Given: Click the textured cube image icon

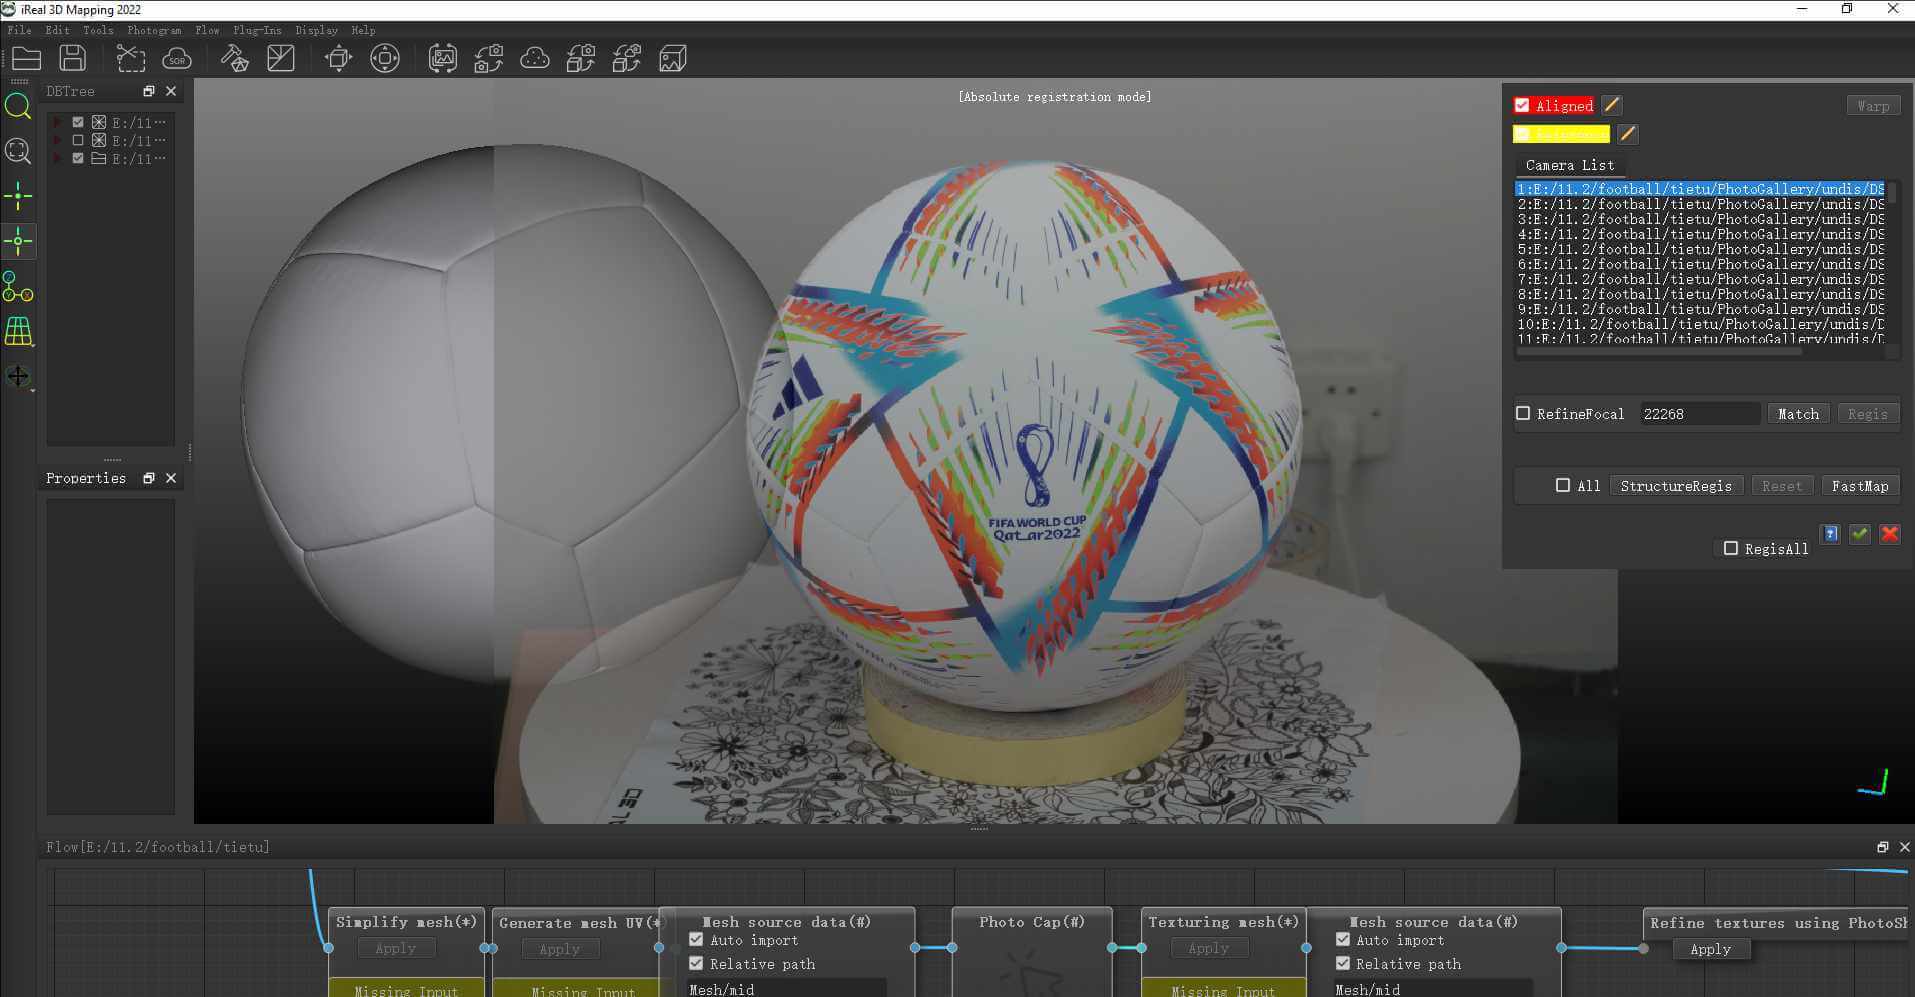Looking at the screenshot, I should (x=673, y=58).
